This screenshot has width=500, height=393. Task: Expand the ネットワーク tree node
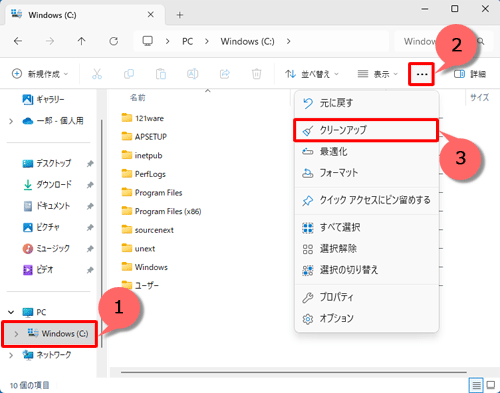[11, 355]
